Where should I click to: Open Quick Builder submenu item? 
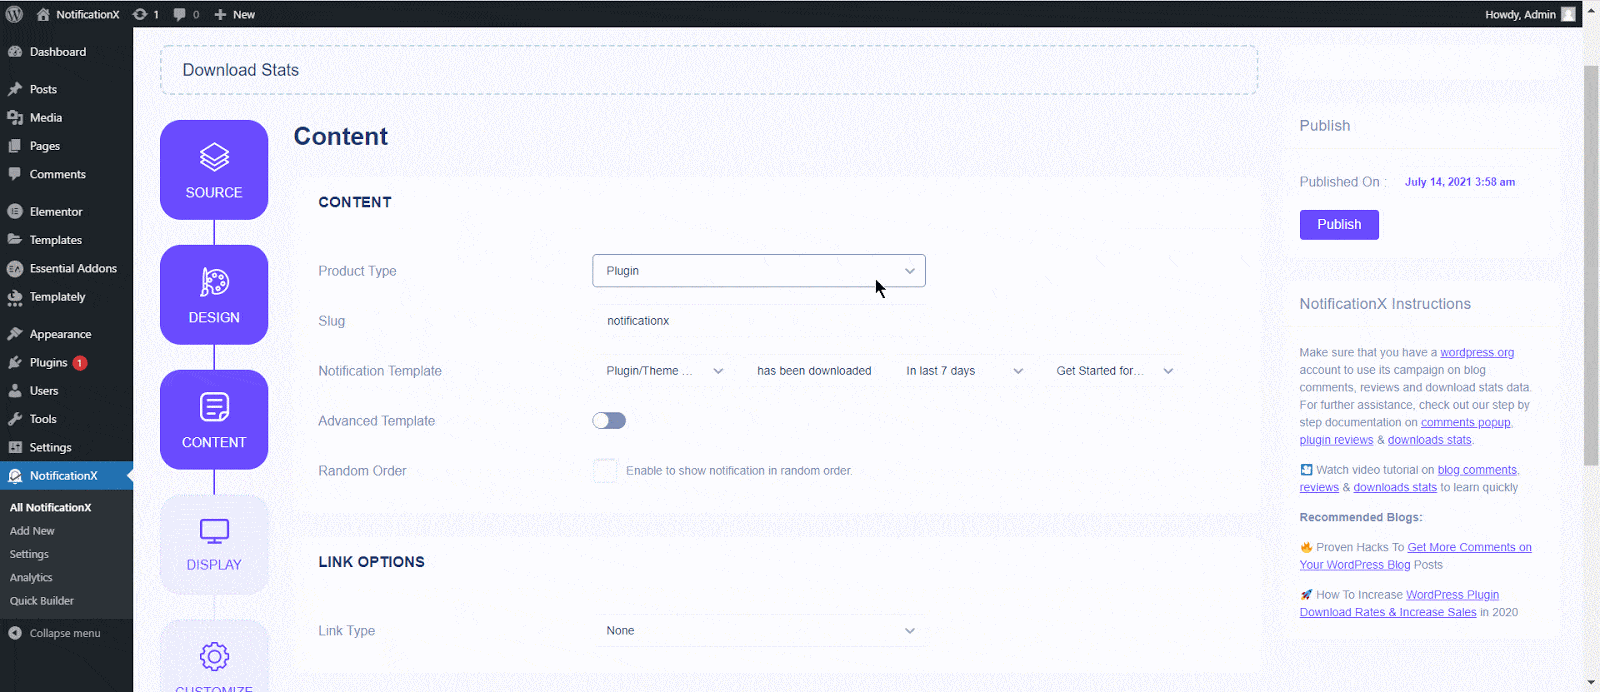tap(42, 601)
